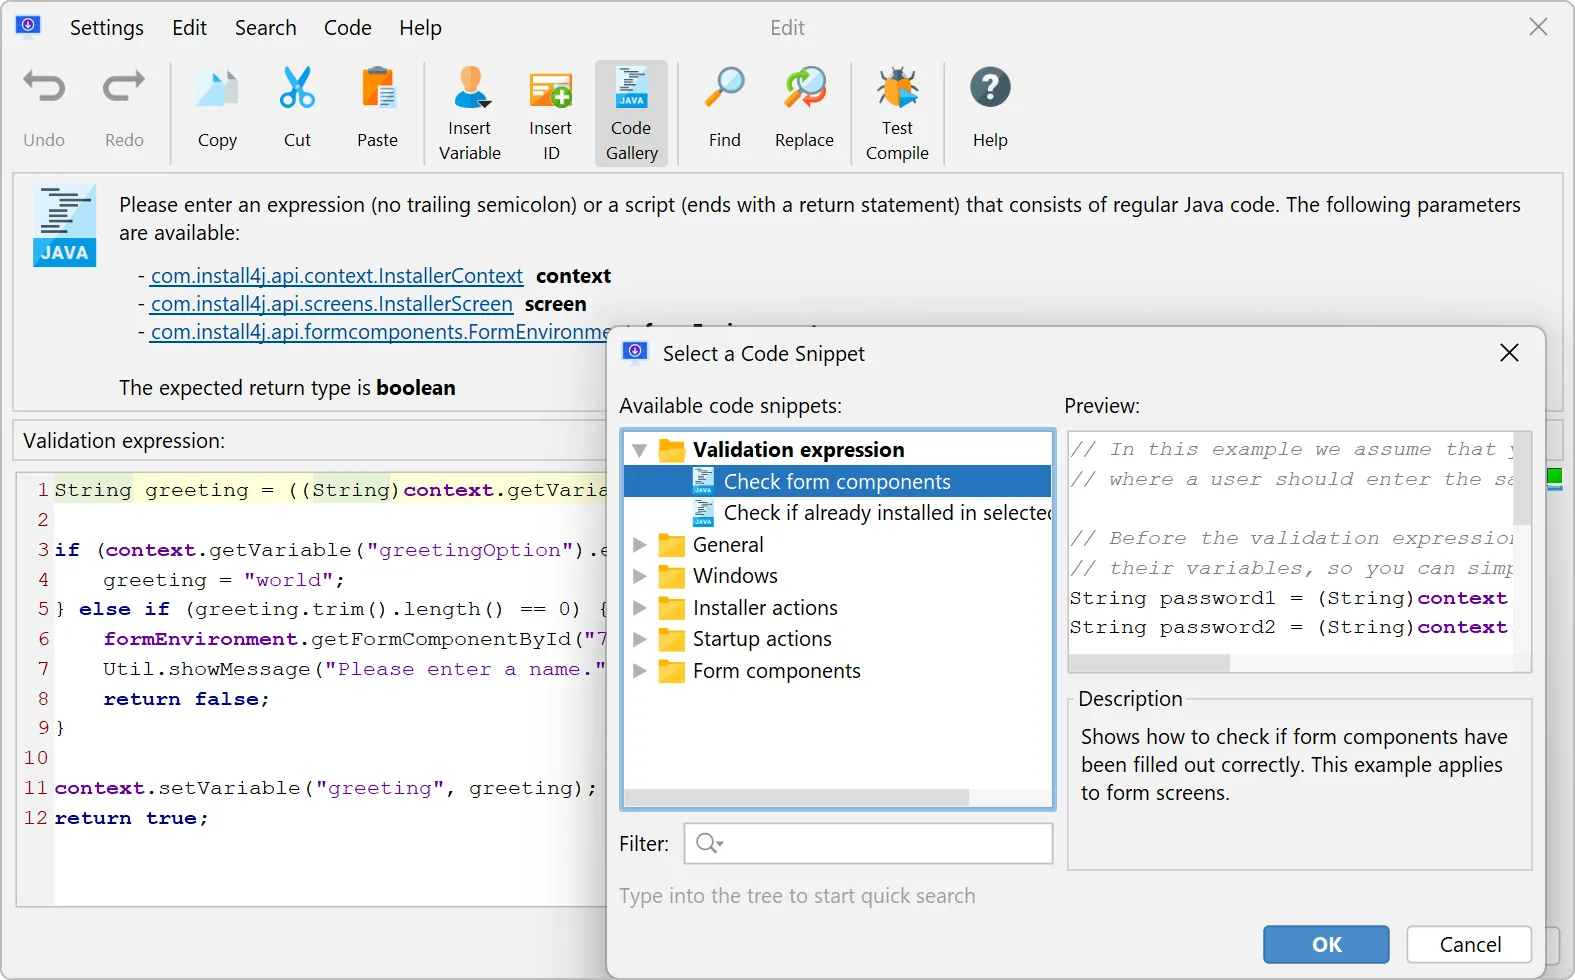The width and height of the screenshot is (1575, 980).
Task: Run Test Compile
Action: 897,113
